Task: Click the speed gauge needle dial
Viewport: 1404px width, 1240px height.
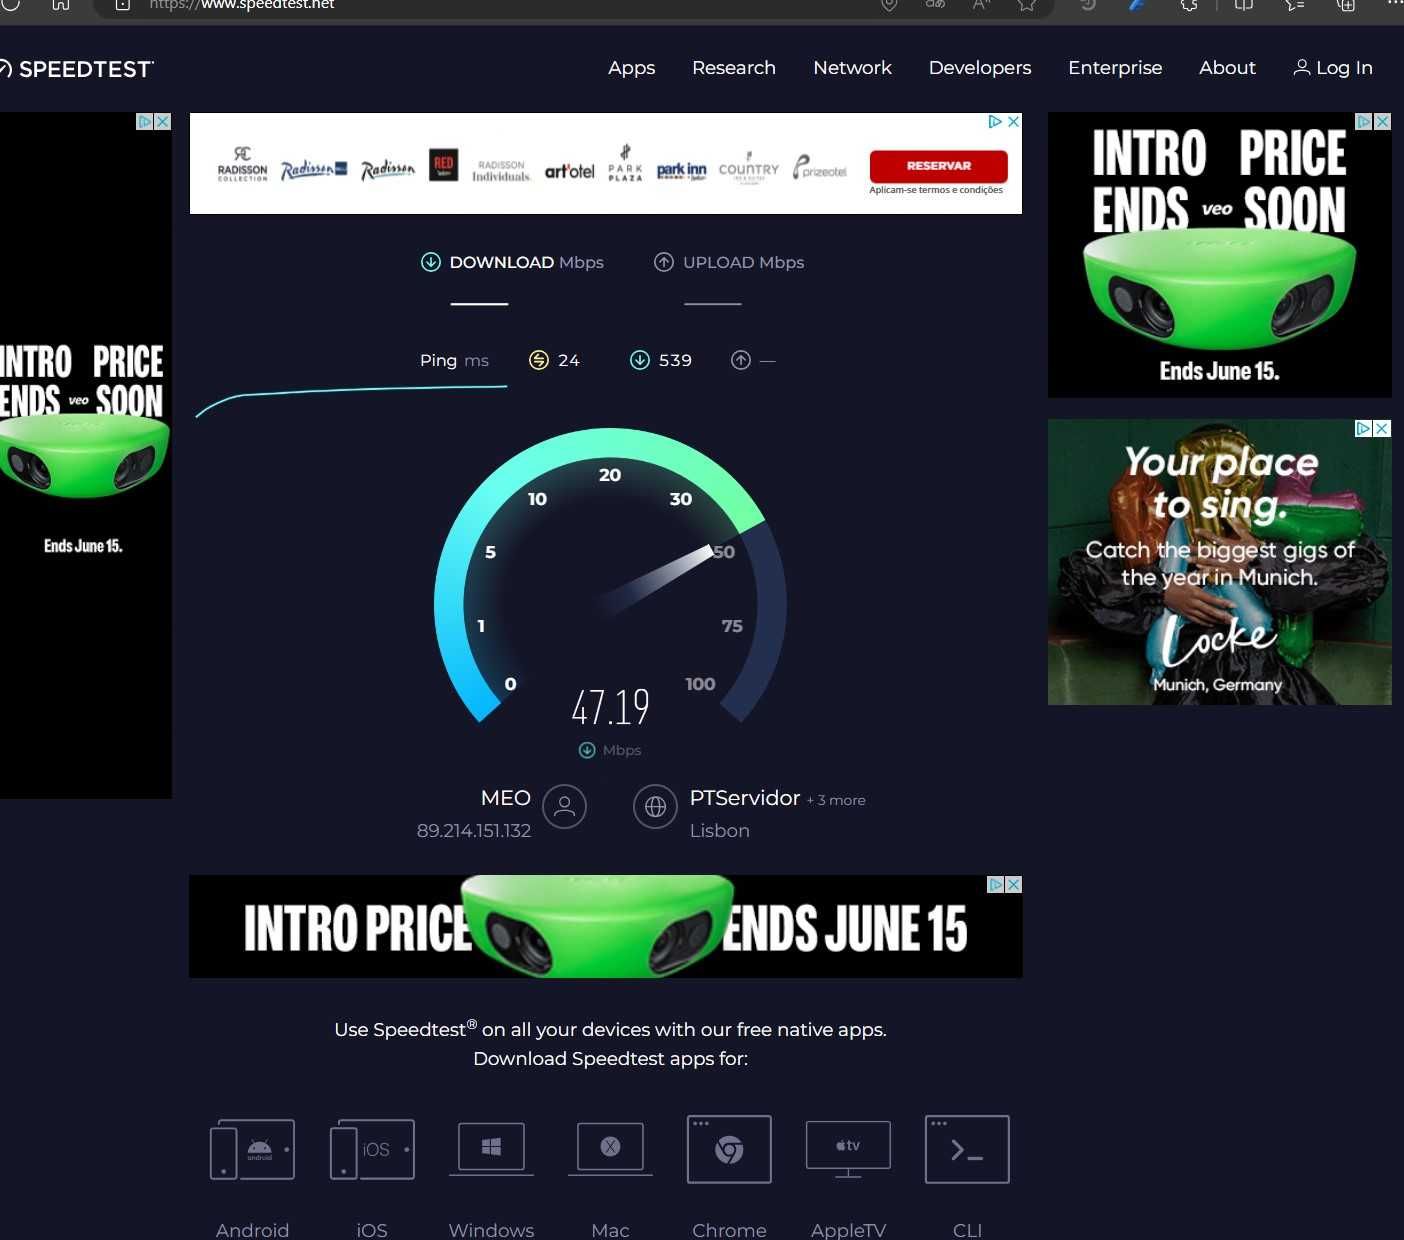Action: 655,578
